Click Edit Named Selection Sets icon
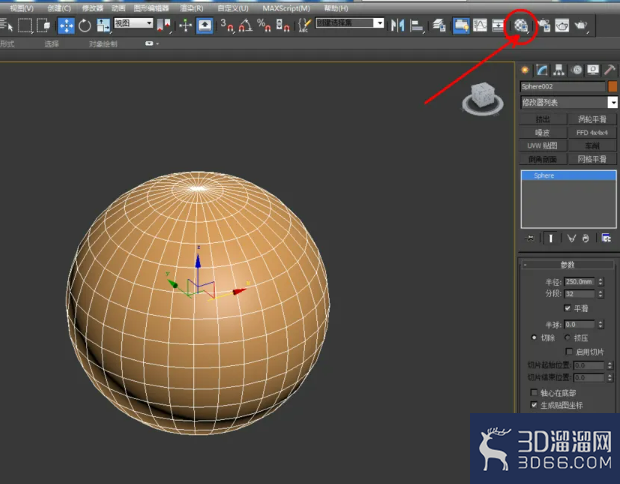The image size is (620, 484). pyautogui.click(x=304, y=26)
